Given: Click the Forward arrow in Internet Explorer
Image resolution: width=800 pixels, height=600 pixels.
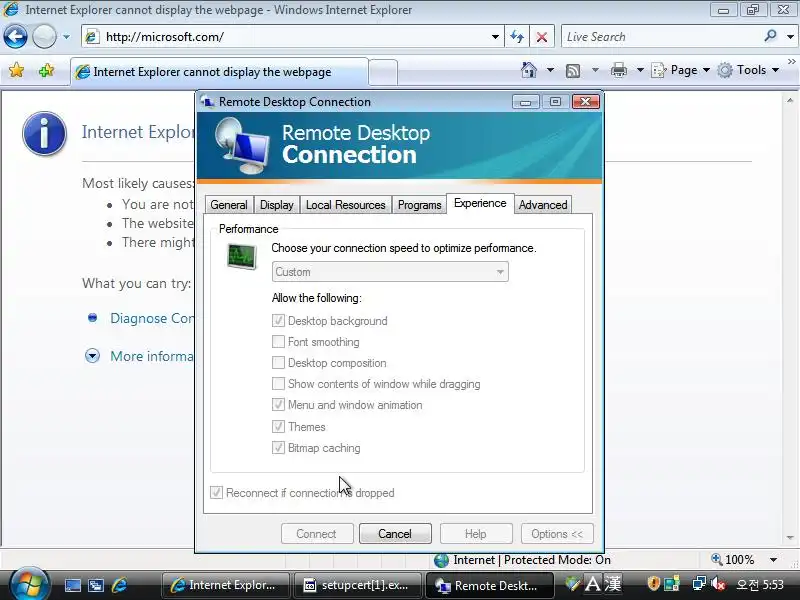Looking at the screenshot, I should pos(44,37).
